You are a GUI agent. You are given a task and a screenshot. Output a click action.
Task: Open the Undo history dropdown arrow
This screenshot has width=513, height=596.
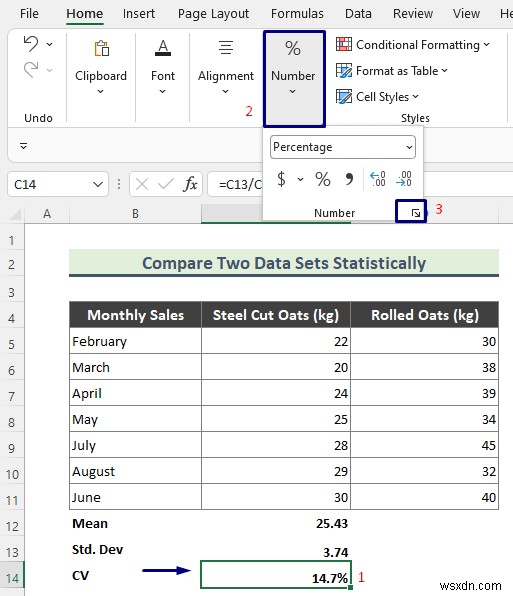[50, 44]
